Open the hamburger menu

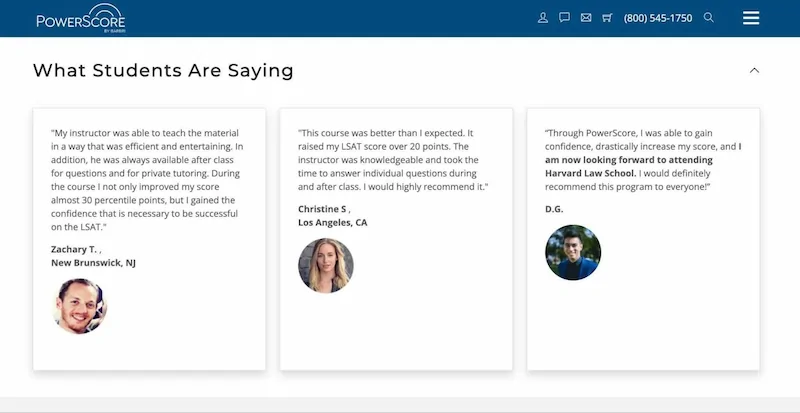pyautogui.click(x=751, y=18)
